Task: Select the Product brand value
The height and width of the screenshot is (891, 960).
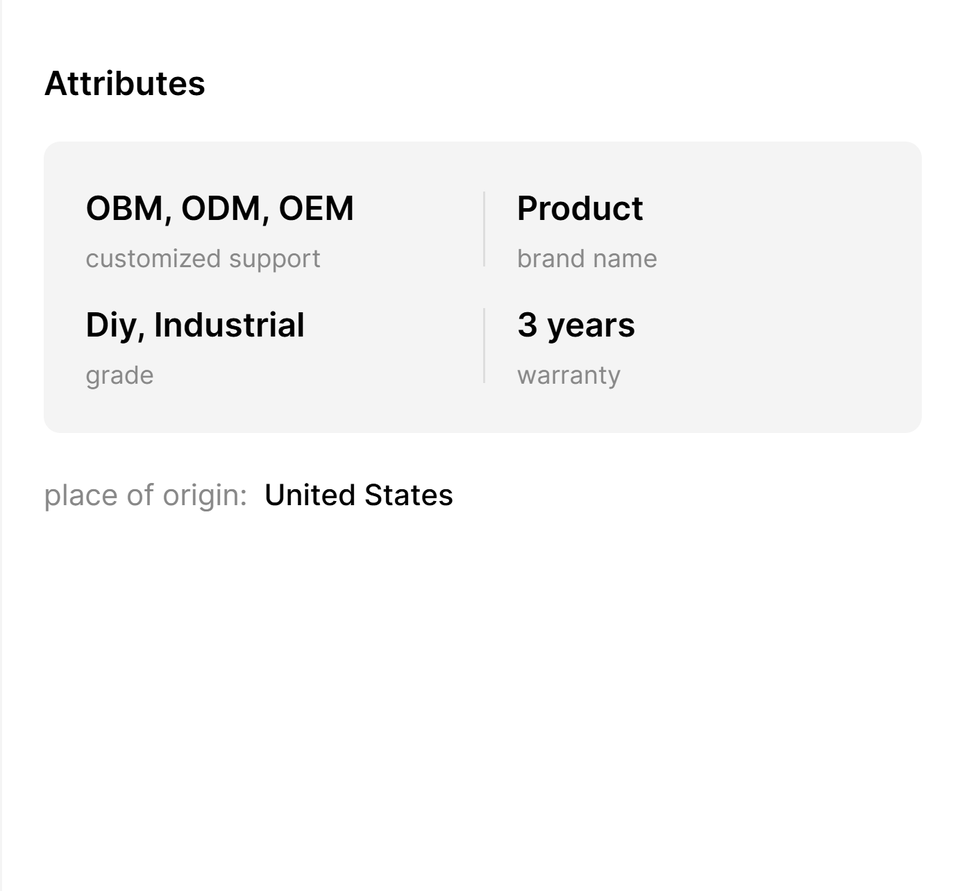Action: click(x=580, y=209)
